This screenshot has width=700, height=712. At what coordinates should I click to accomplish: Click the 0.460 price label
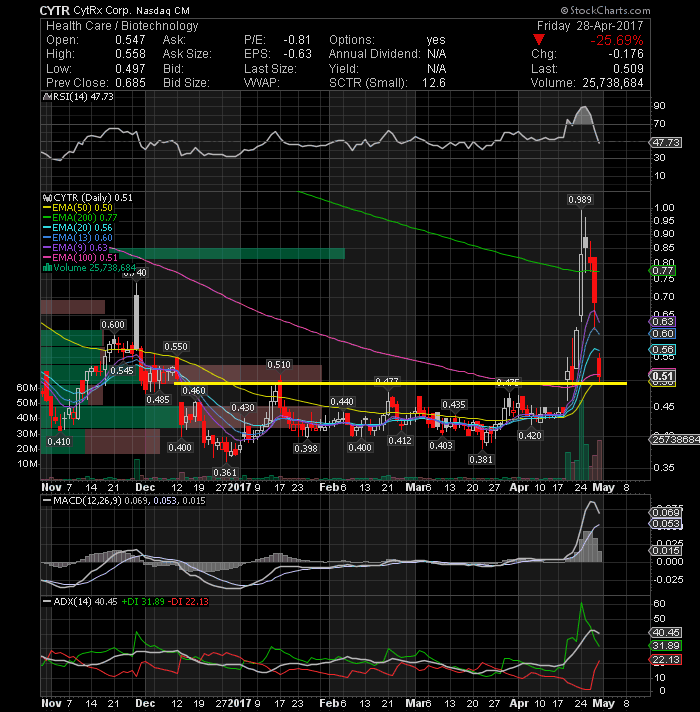coord(194,391)
